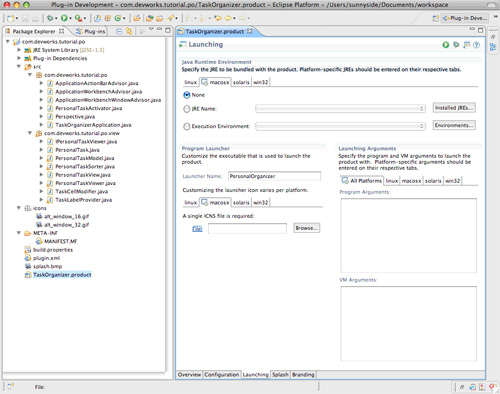The height and width of the screenshot is (394, 500).
Task: Switch to the Branding editor tab
Action: [x=303, y=375]
